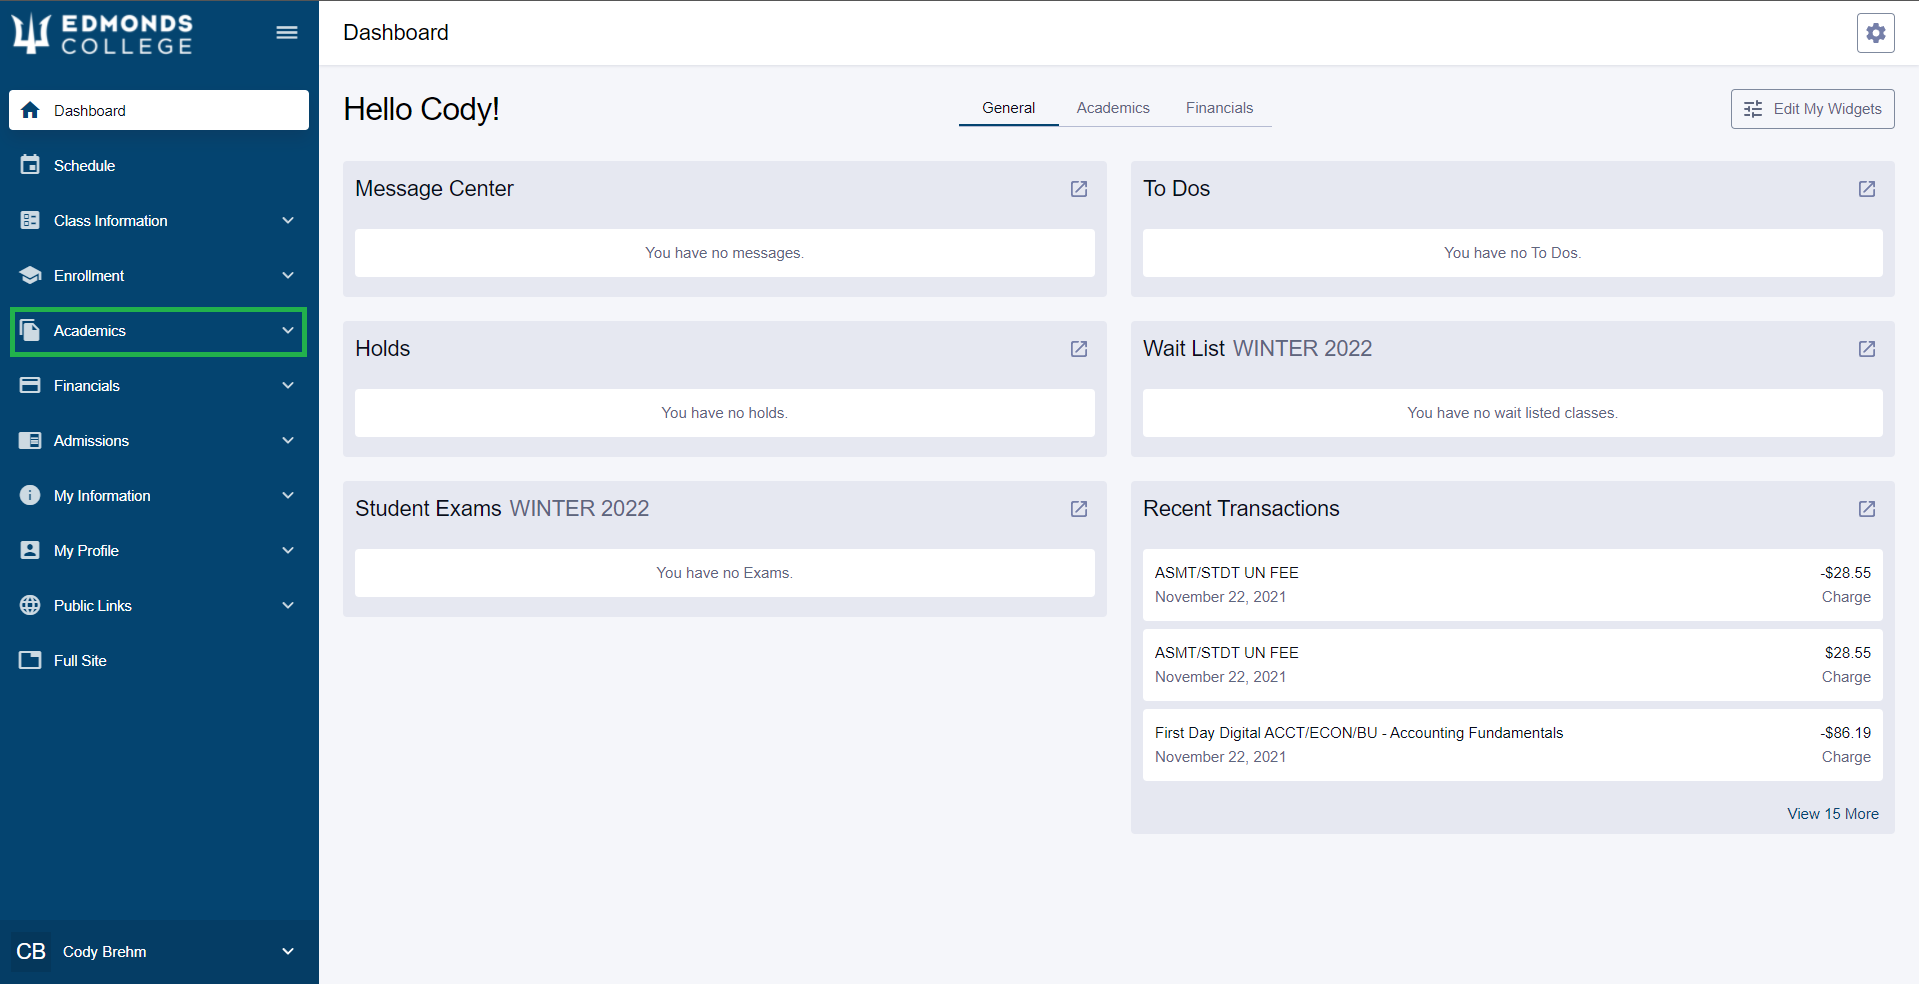
Task: Click View 15 More link
Action: coord(1832,814)
